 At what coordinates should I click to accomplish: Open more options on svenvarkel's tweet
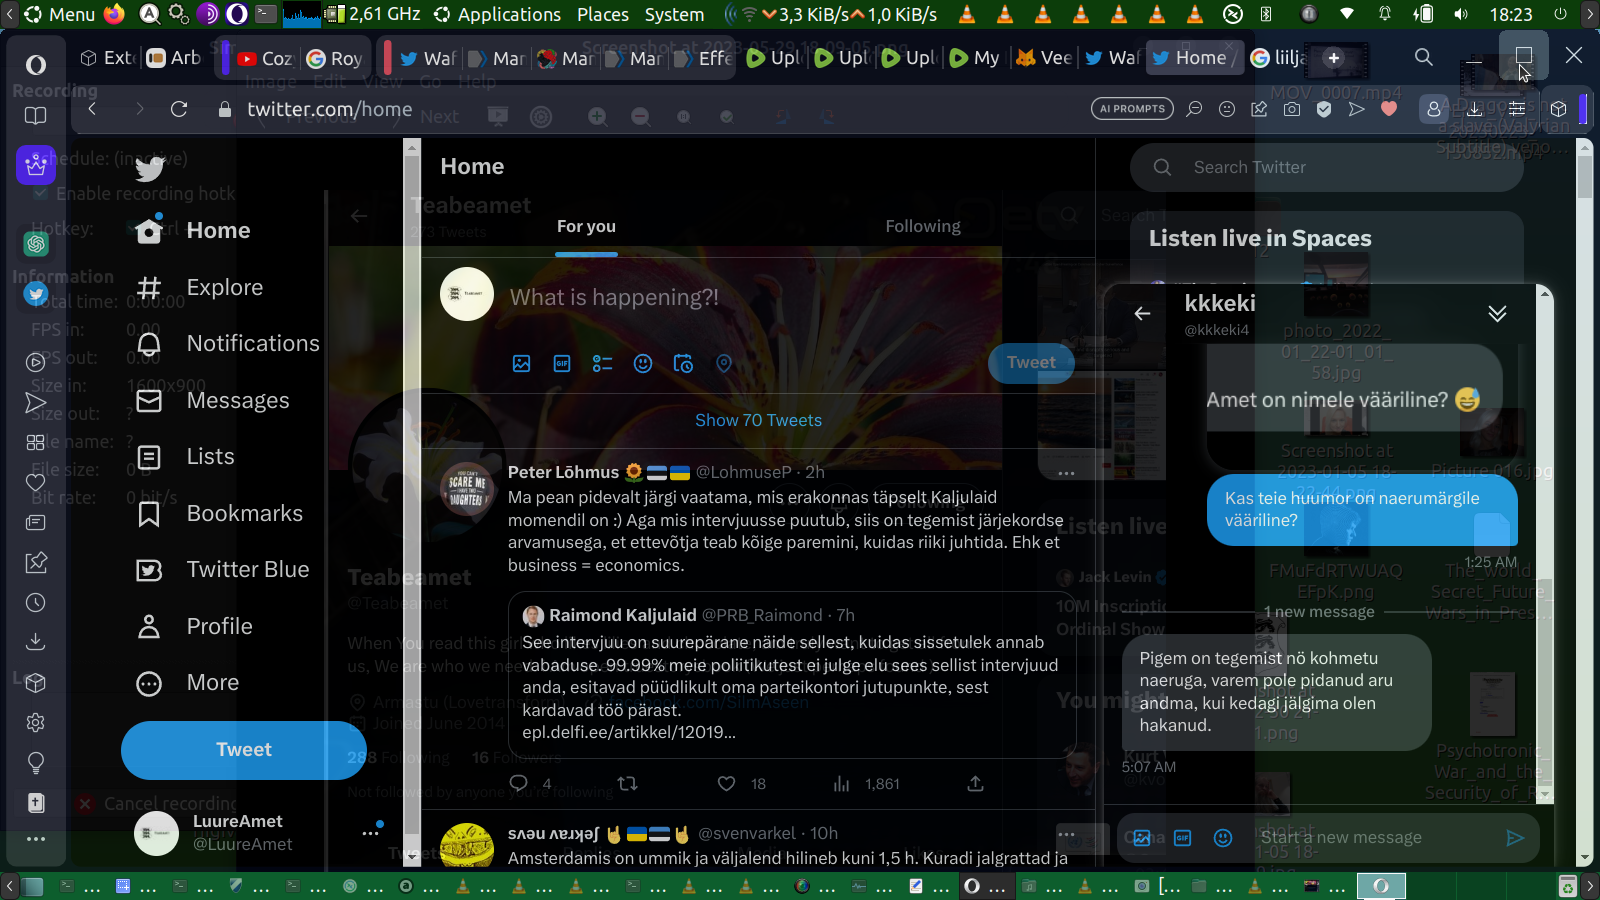pos(1067,834)
